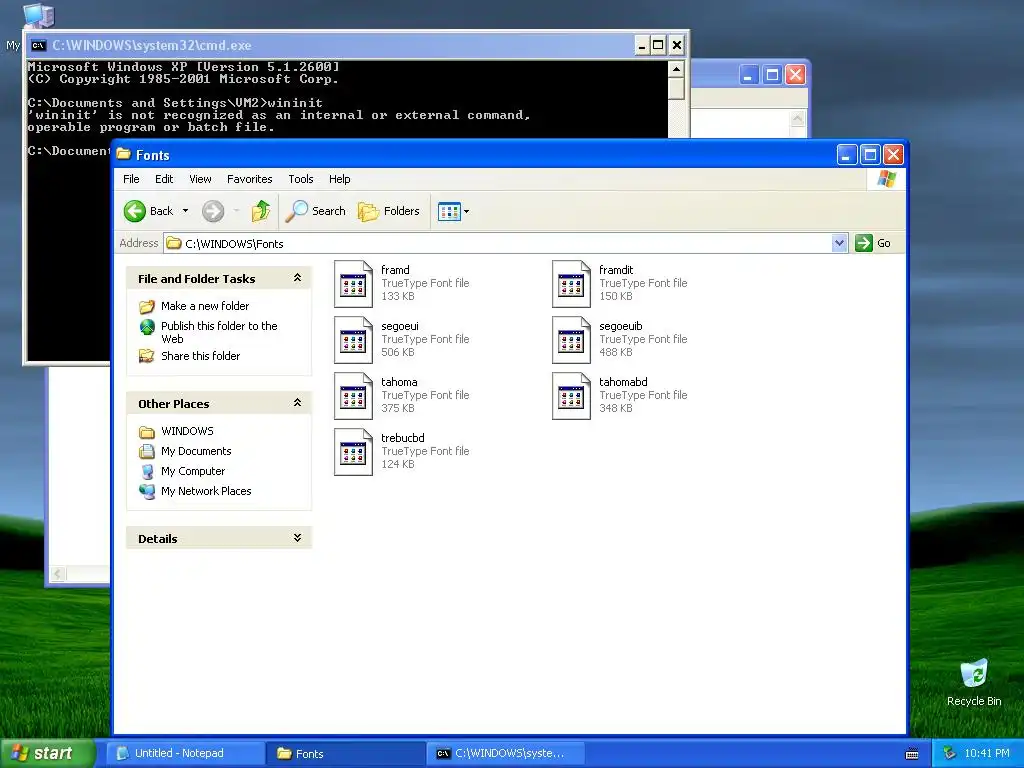
Task: Close the Notepad window behind
Action: 795,74
